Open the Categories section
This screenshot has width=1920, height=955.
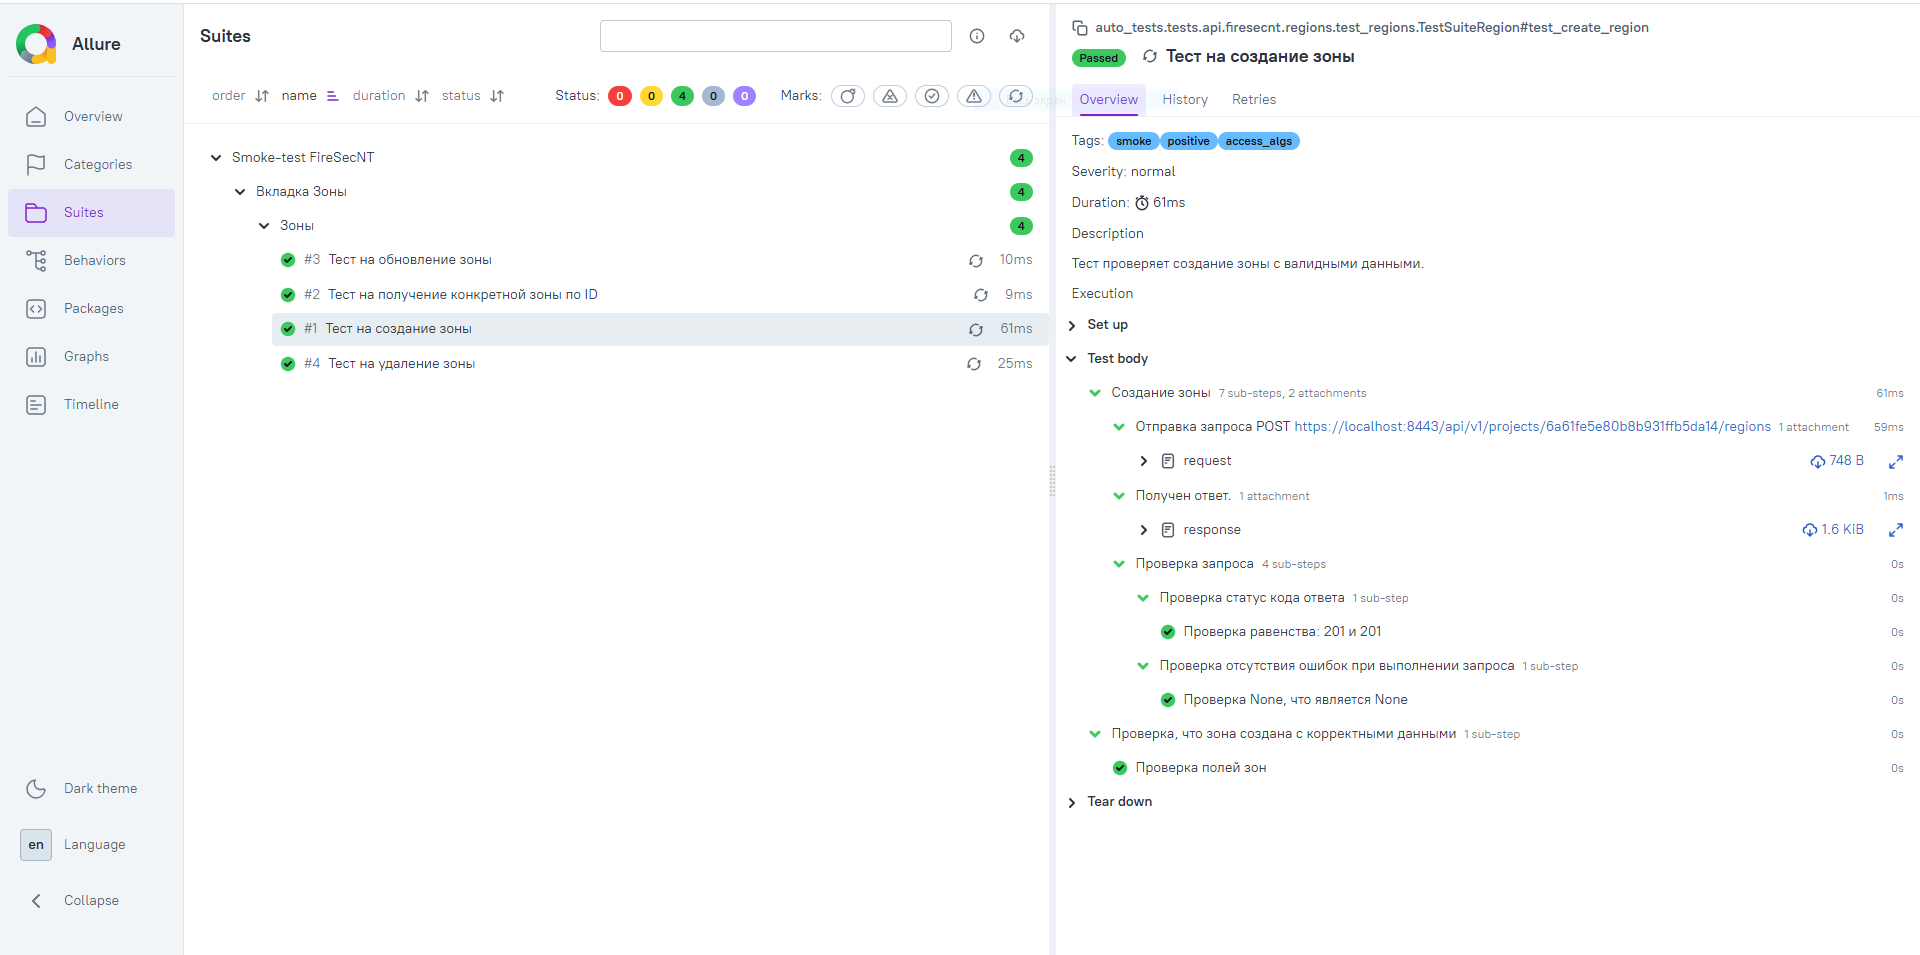[92, 164]
